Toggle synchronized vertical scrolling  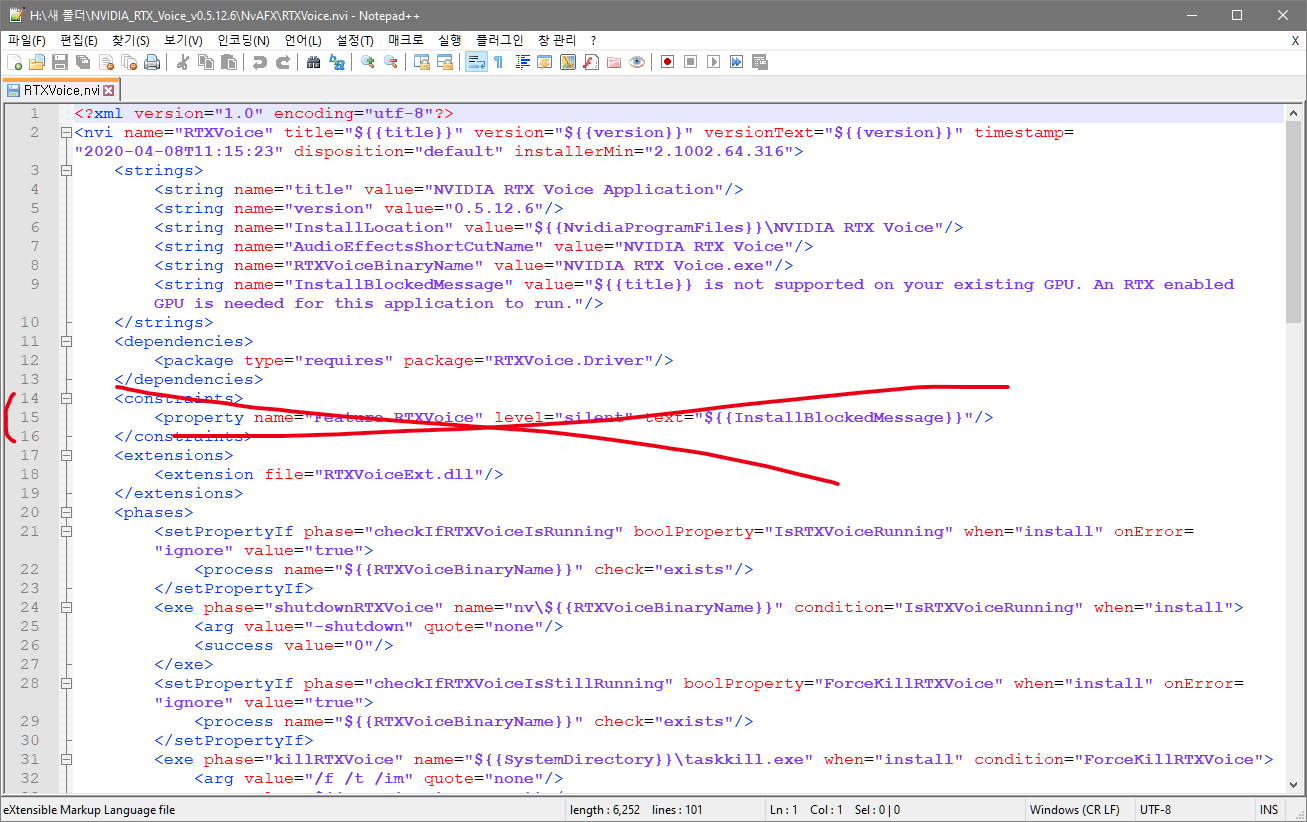click(422, 62)
